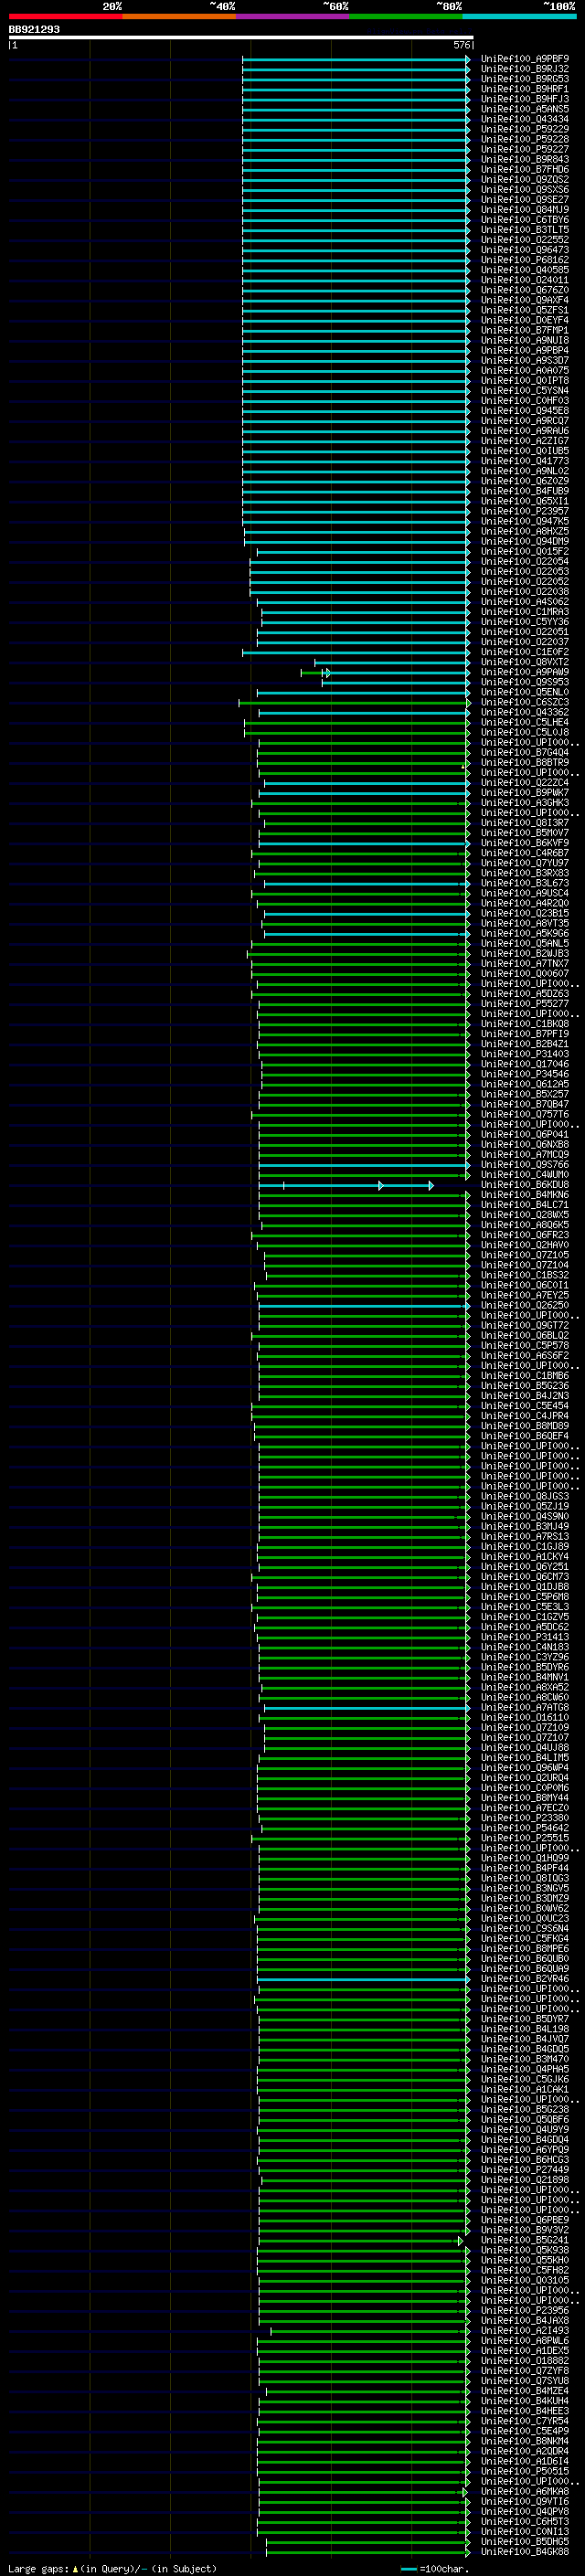This screenshot has width=585, height=2576.
Task: Open the hit UniRef100_A9PBF9
Action: 525,59
